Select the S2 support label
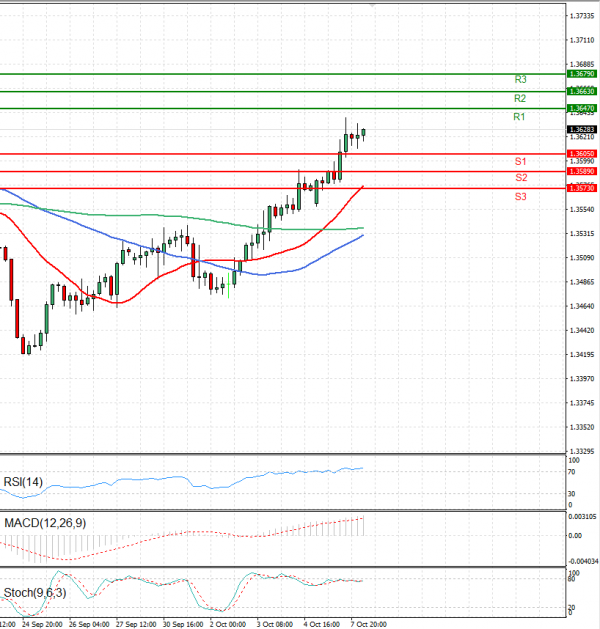Image resolution: width=600 pixels, height=629 pixels. 521,177
